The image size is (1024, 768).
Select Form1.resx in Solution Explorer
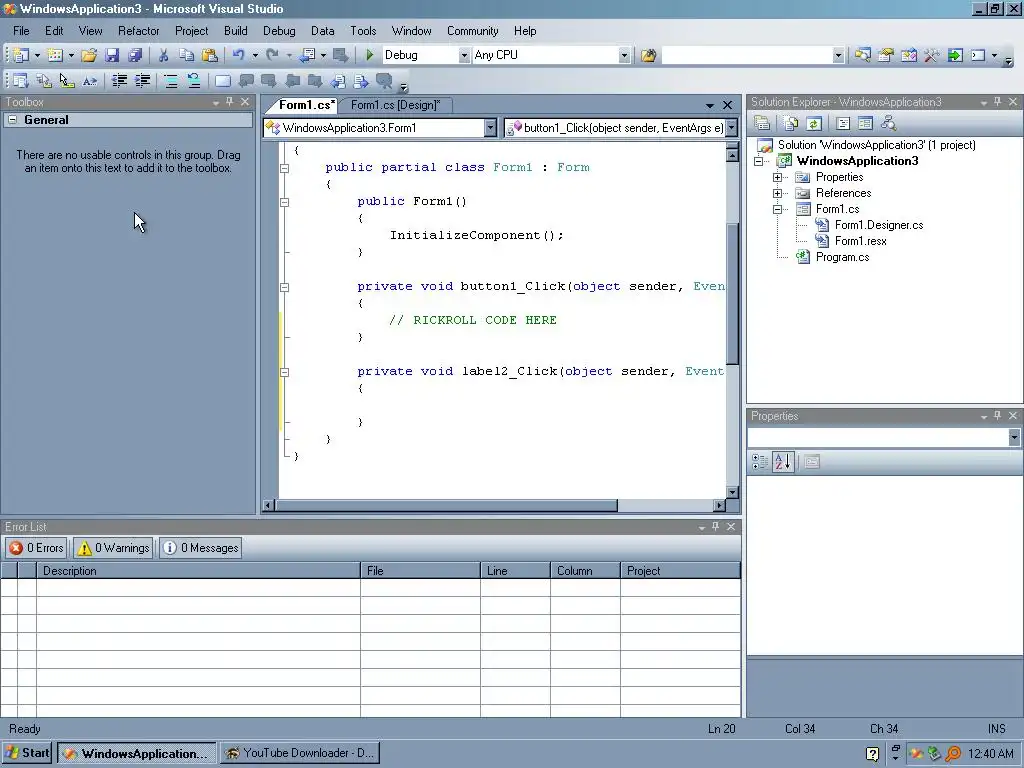coord(861,242)
